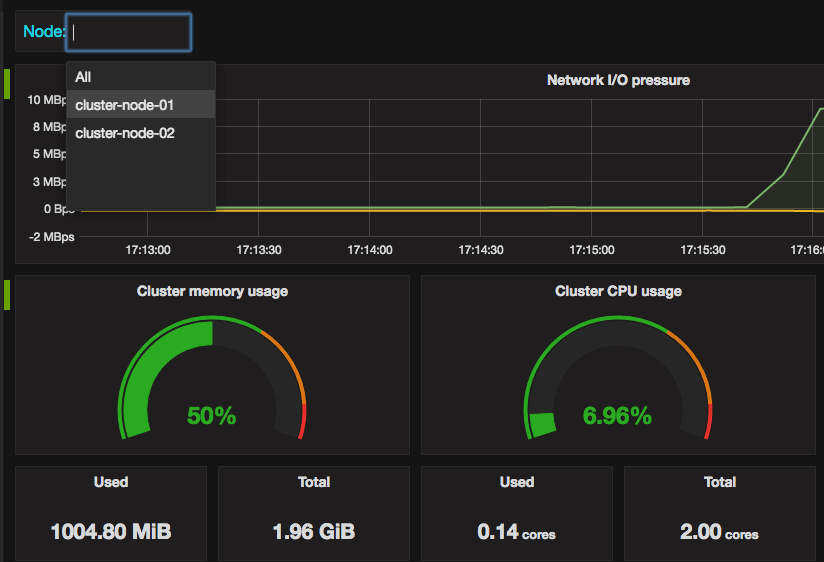
Task: Open the Network I/O pressure panel title menu
Action: coord(618,80)
